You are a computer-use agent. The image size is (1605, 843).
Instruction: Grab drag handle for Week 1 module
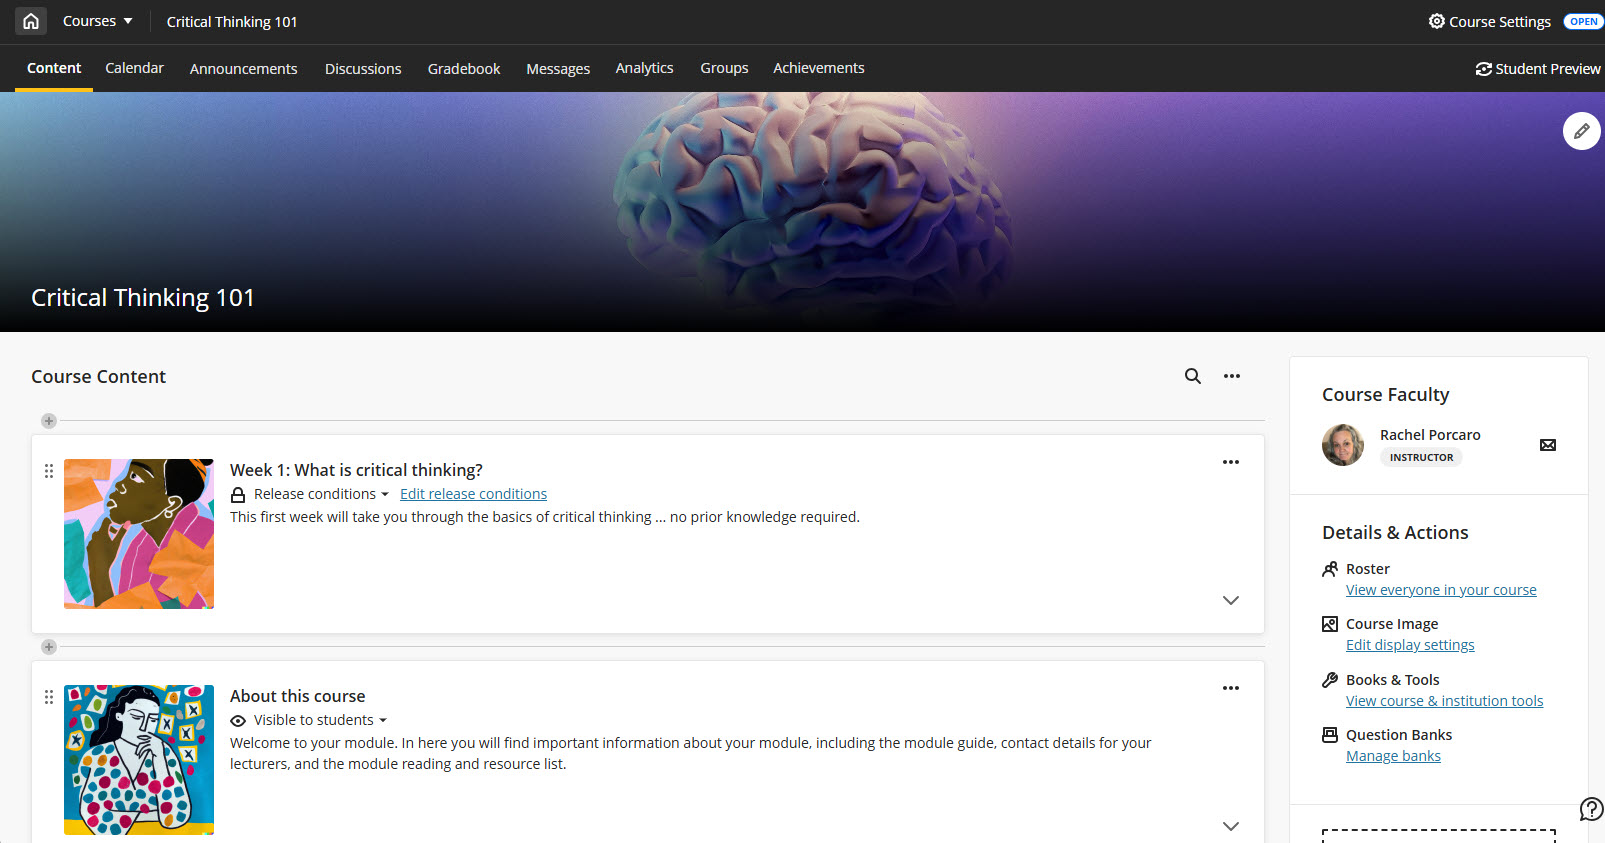pos(49,471)
